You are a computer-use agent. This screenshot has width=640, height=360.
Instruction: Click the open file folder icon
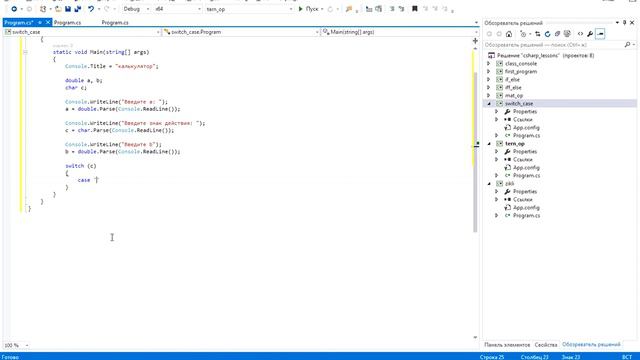coord(58,9)
